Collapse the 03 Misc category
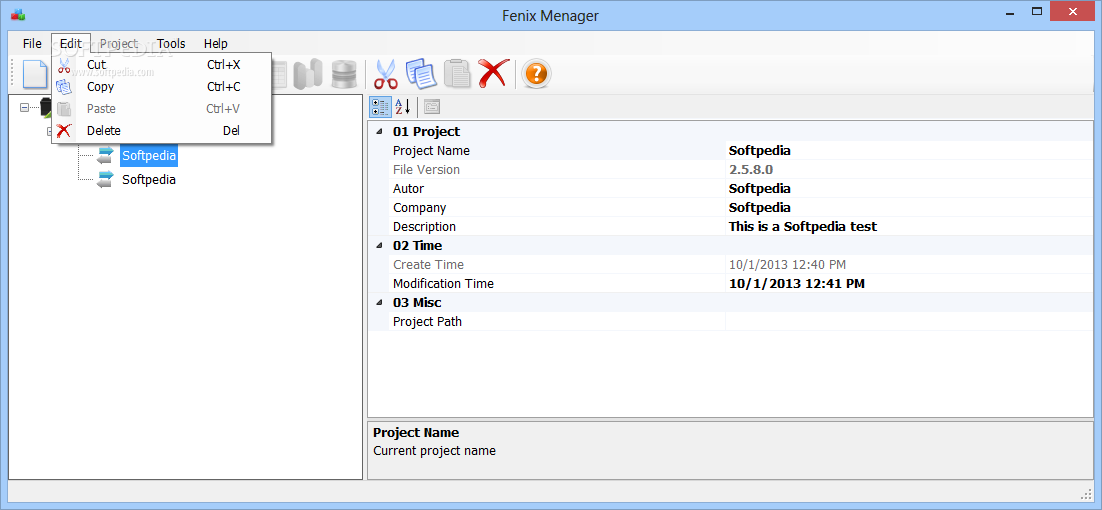1102x510 pixels. point(380,302)
